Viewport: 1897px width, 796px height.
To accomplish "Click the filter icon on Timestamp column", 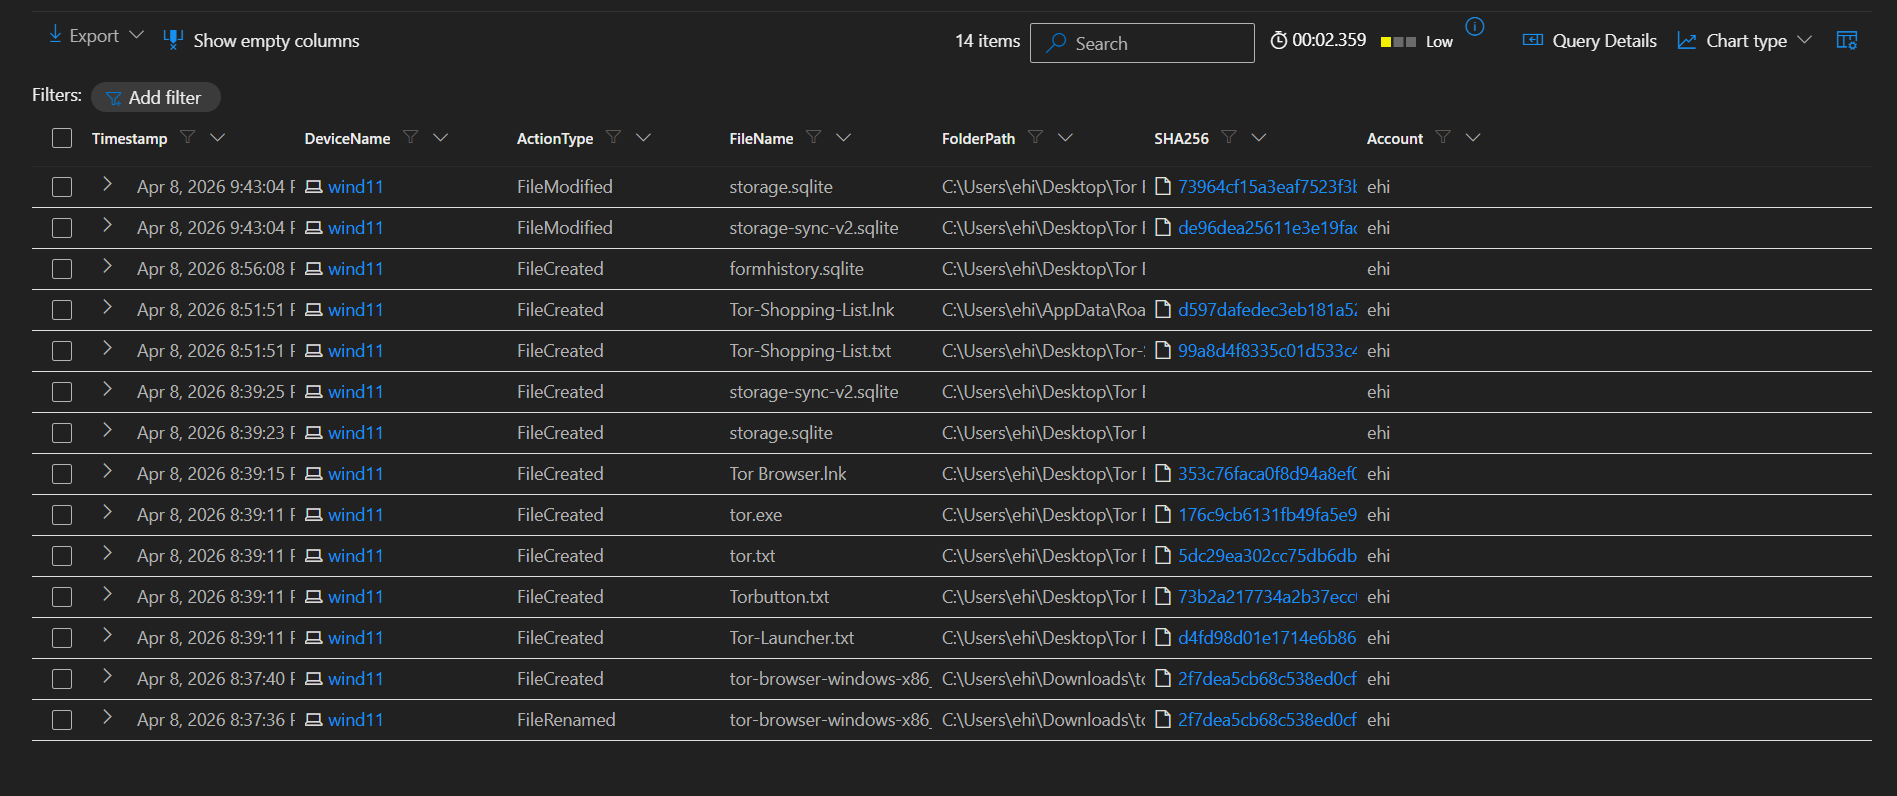I will [x=187, y=137].
